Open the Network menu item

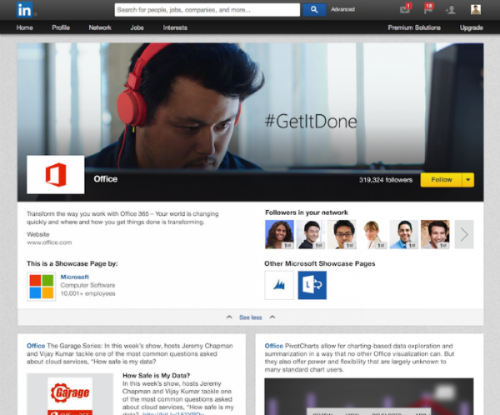click(x=100, y=28)
